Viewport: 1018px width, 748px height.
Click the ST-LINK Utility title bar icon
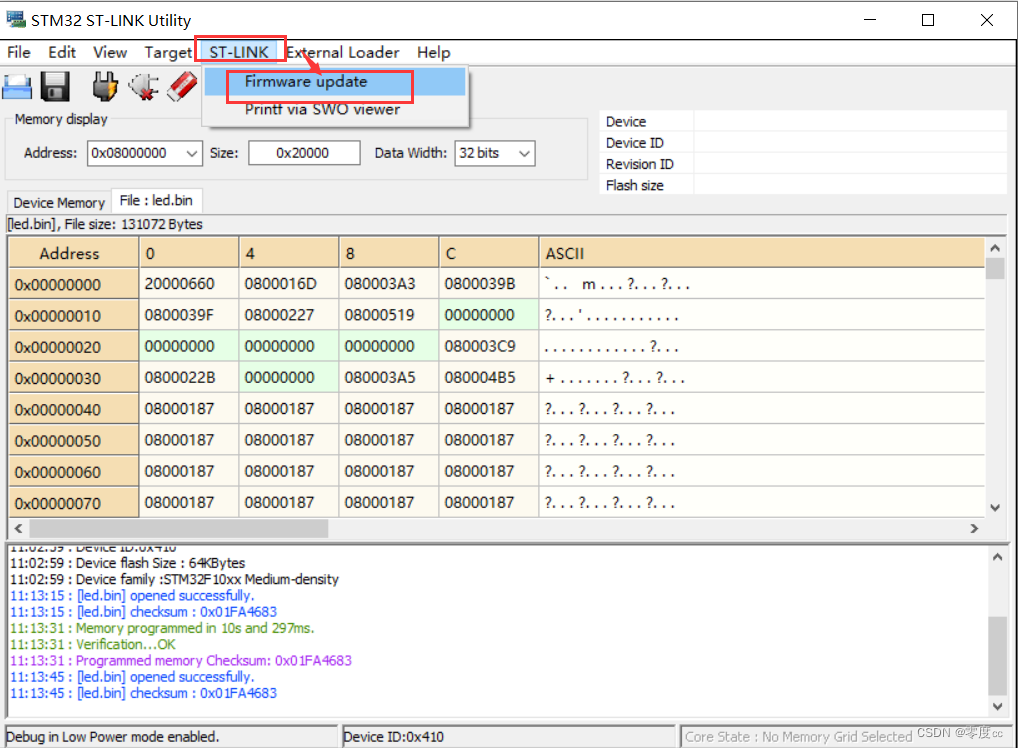point(14,18)
